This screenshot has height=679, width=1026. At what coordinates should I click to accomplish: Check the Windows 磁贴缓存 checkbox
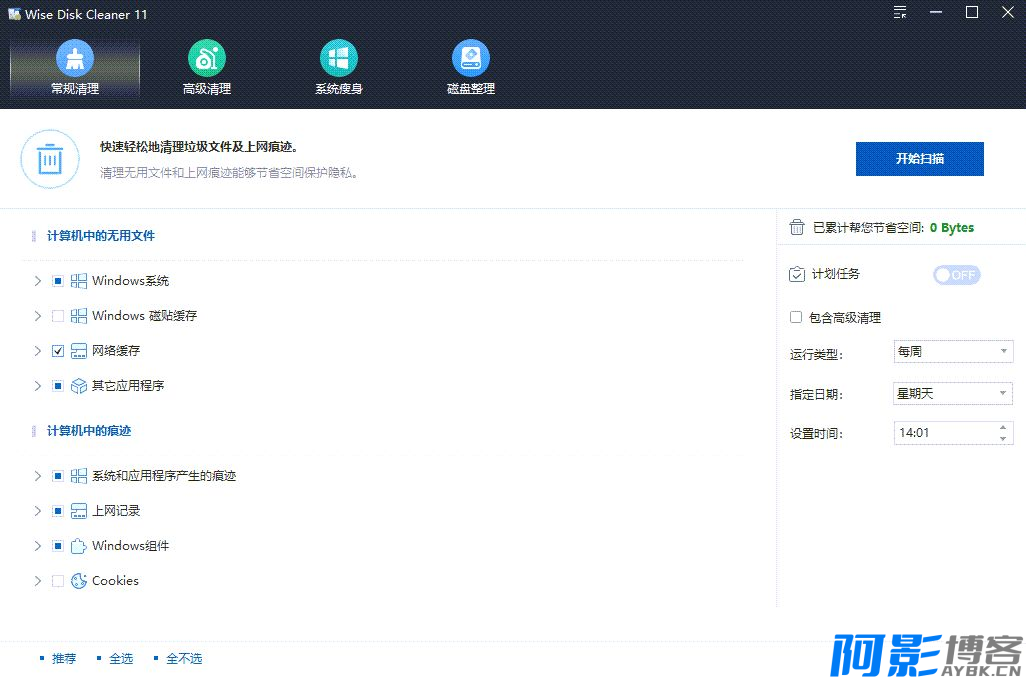coord(58,316)
